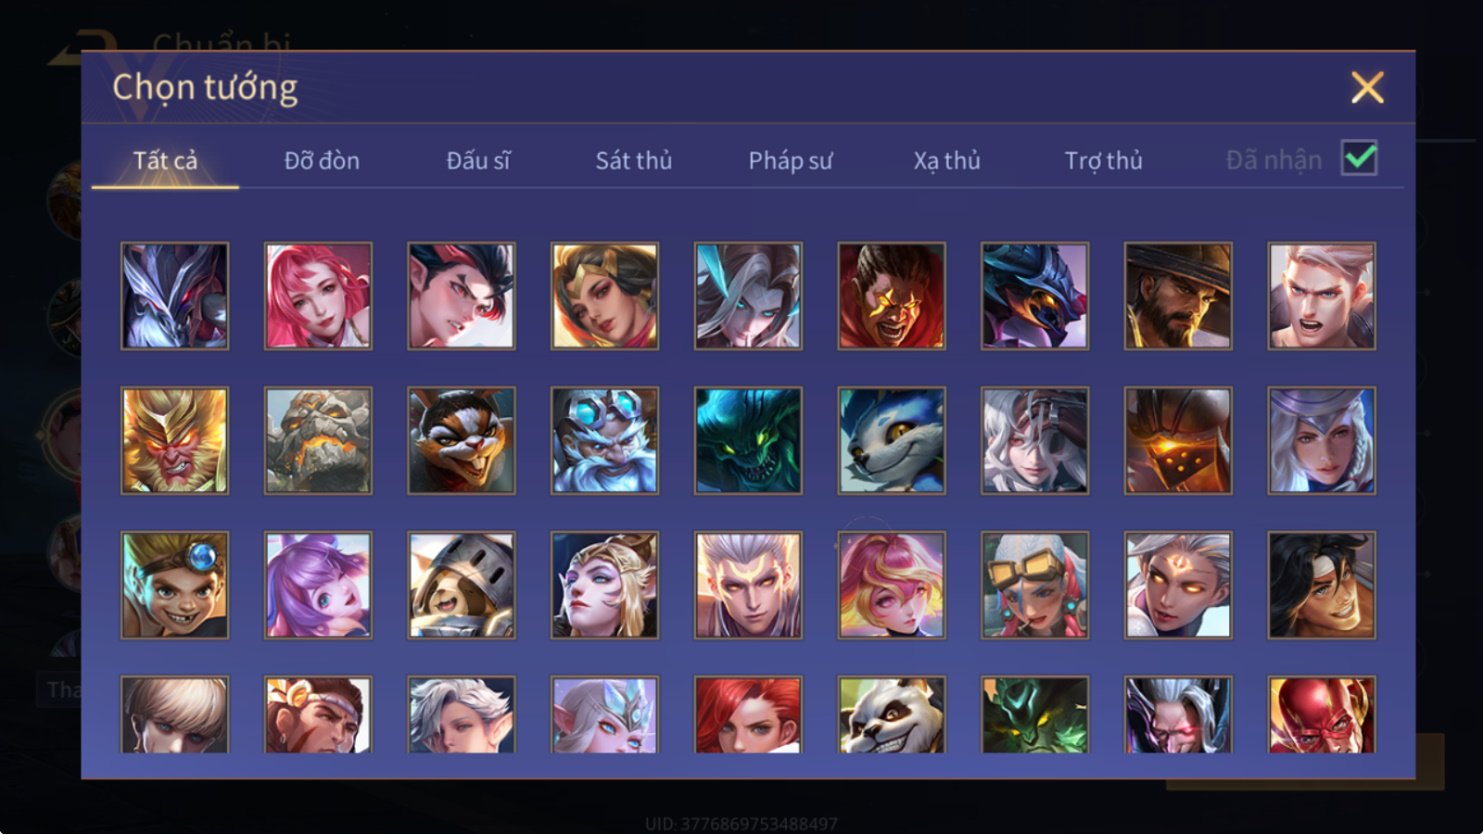
Task: Open the Sát thủ tab
Action: click(634, 160)
